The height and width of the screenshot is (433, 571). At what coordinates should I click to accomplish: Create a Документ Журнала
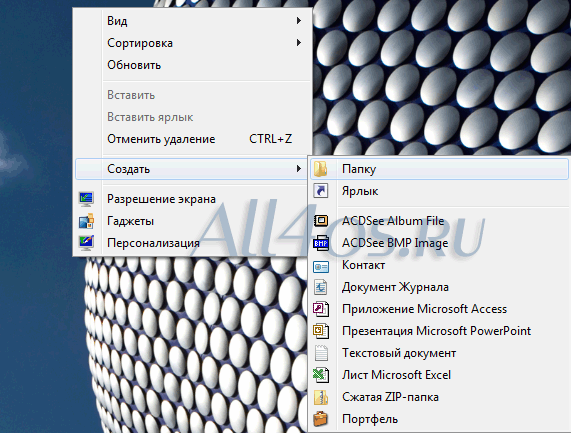[x=439, y=287]
